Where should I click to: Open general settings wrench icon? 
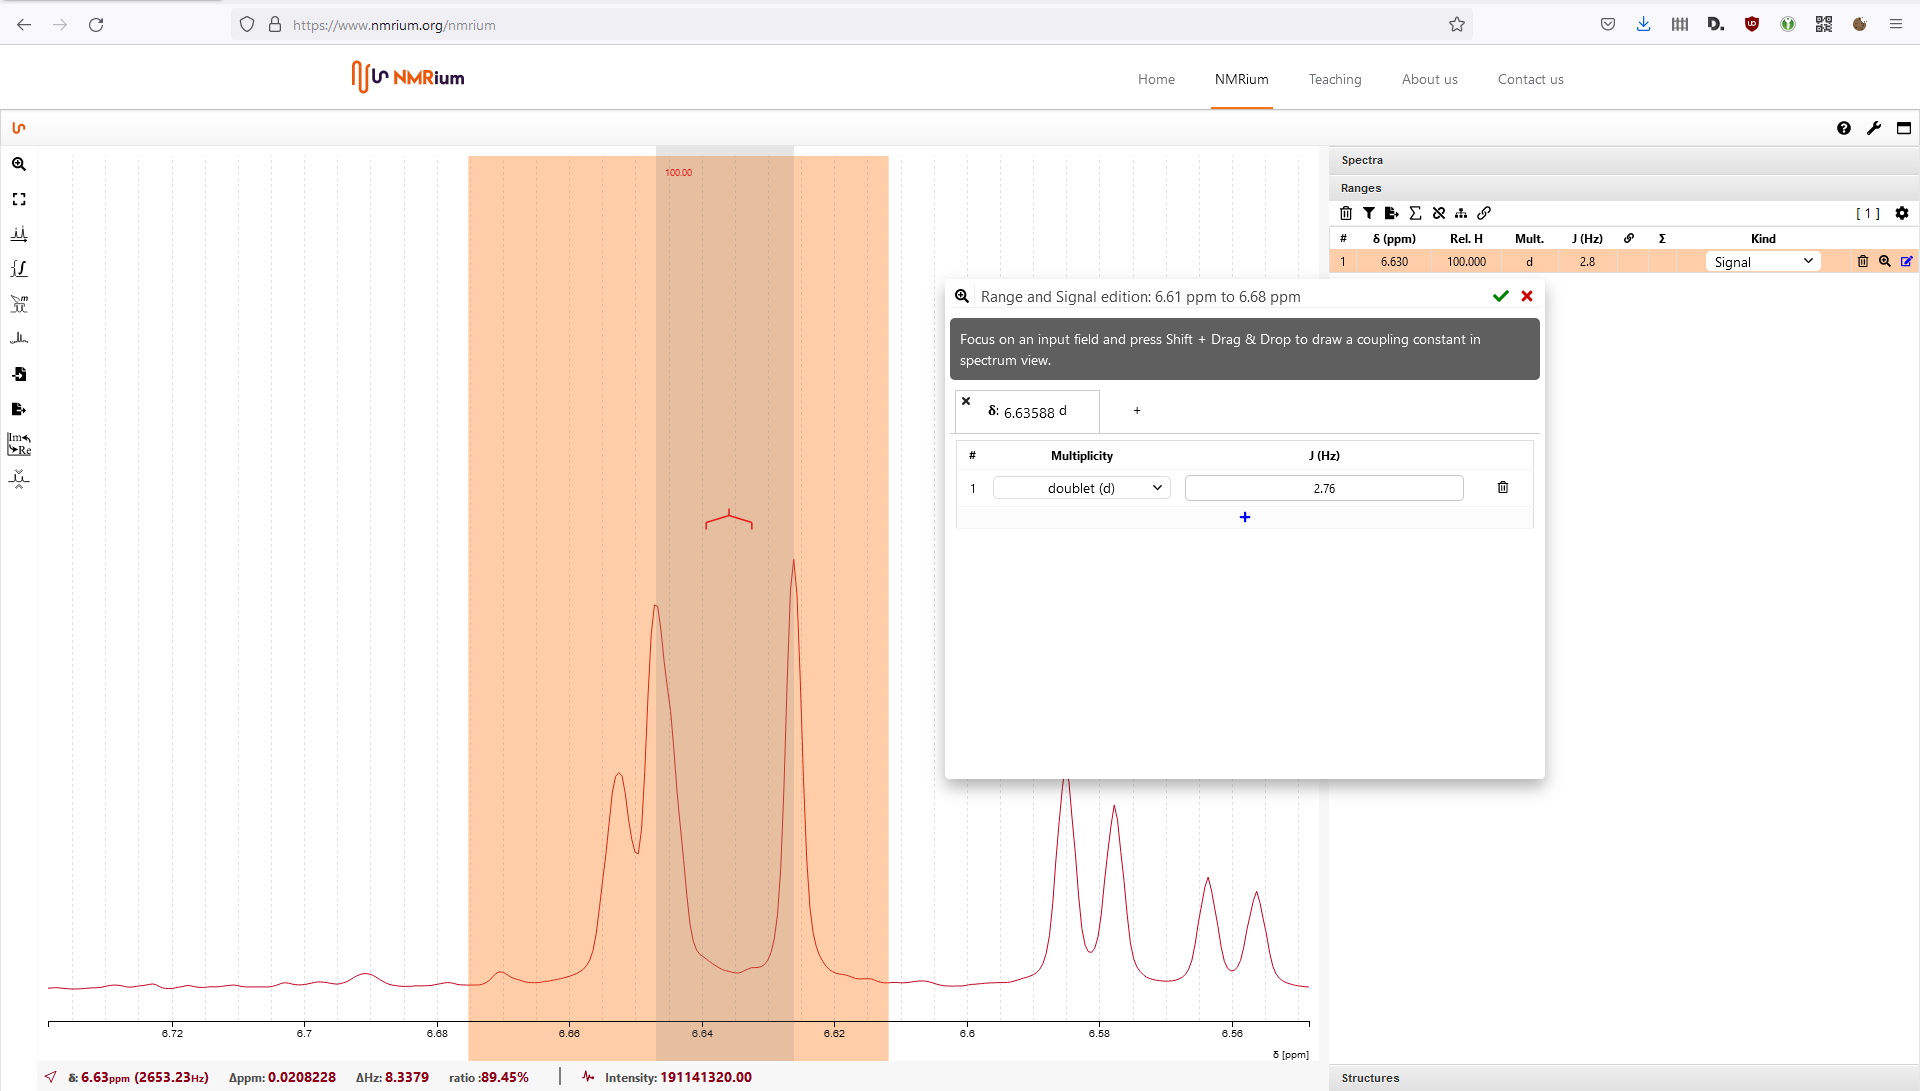(x=1874, y=128)
